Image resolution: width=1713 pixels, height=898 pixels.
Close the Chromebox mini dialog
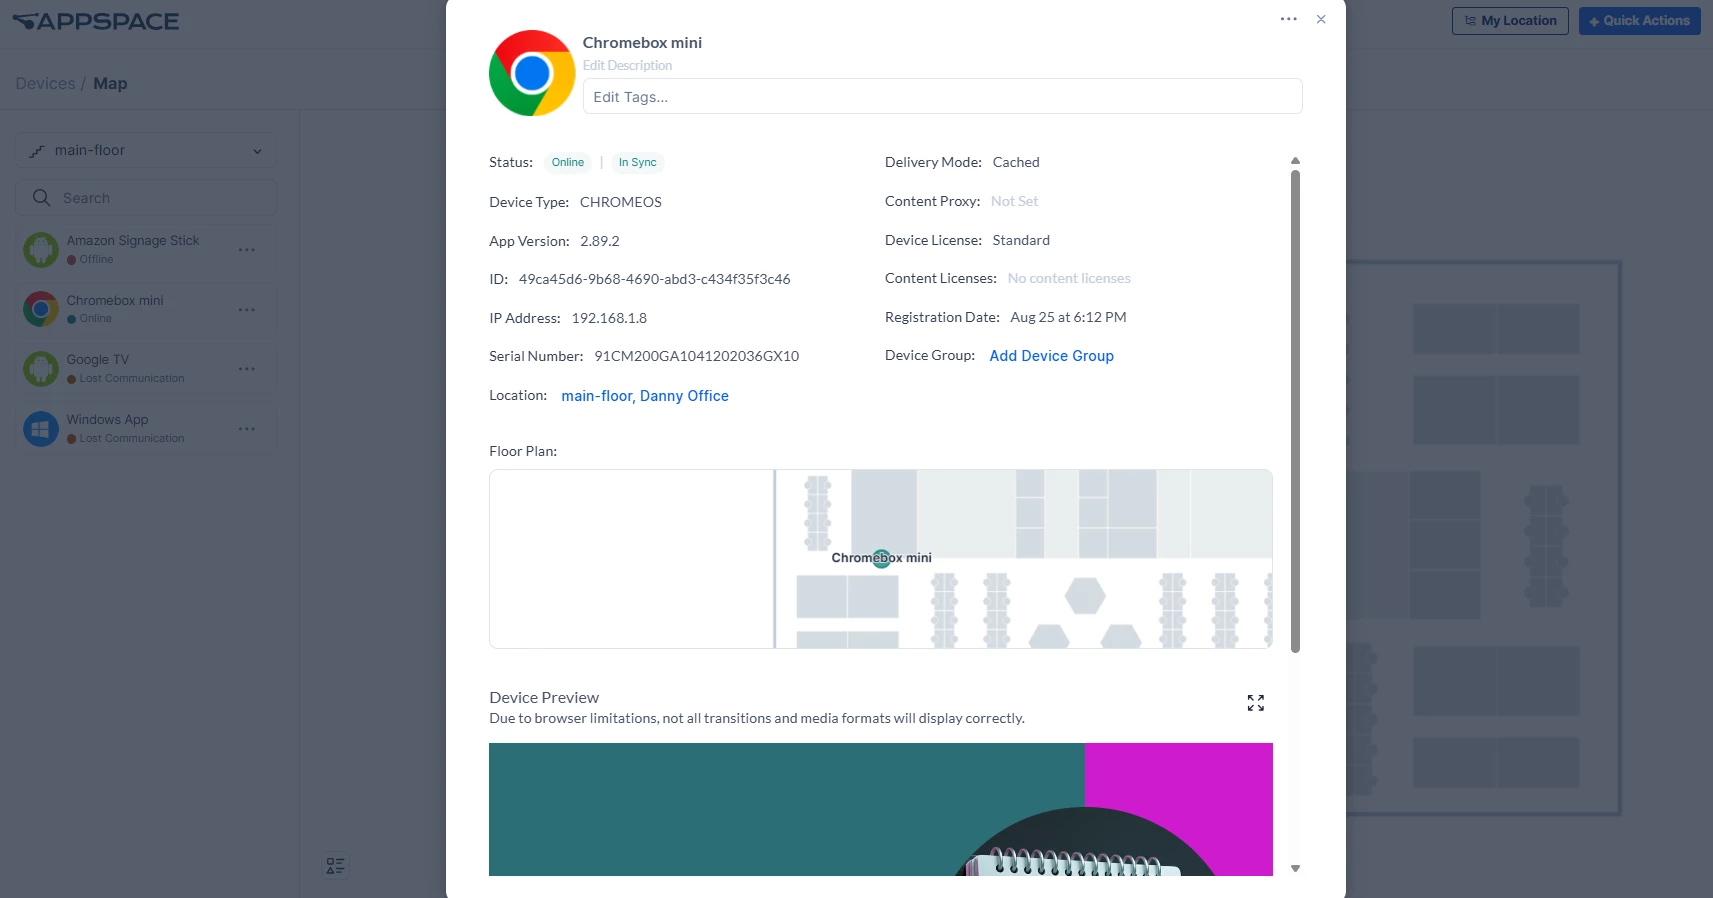click(x=1321, y=19)
